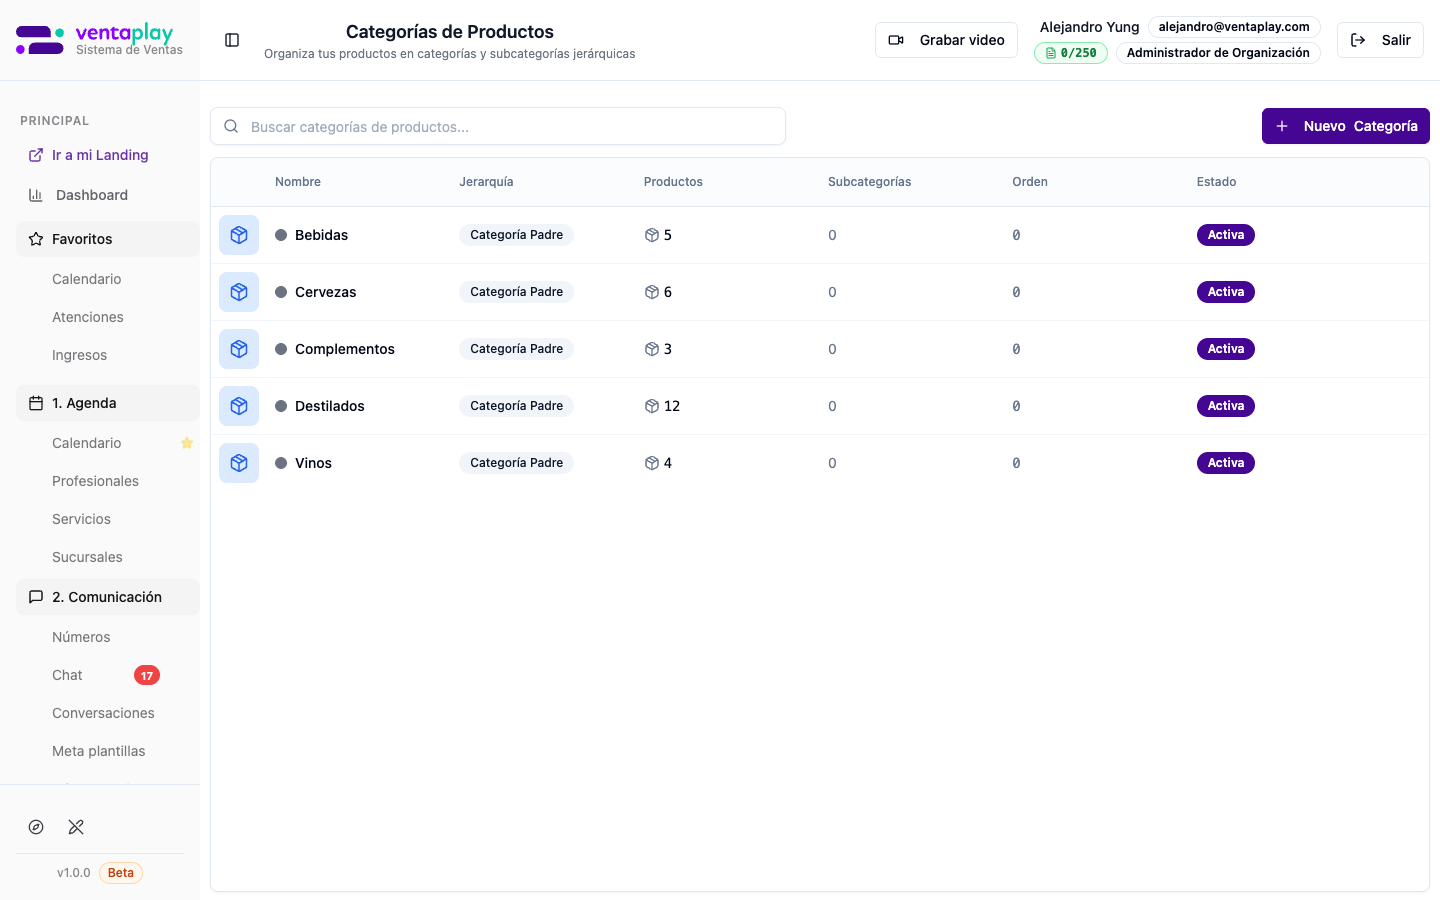This screenshot has width=1440, height=900.
Task: Click the Vinos category box icon
Action: (x=239, y=463)
